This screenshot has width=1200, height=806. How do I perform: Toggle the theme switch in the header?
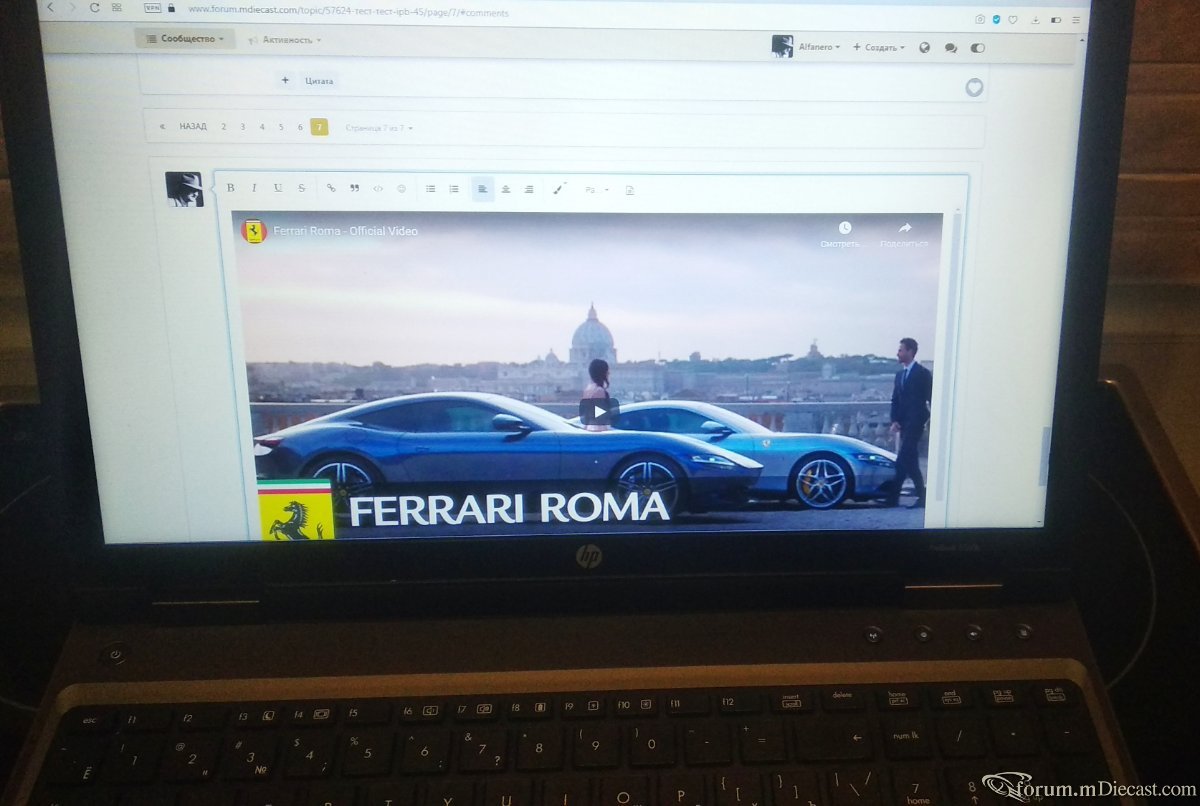(977, 48)
